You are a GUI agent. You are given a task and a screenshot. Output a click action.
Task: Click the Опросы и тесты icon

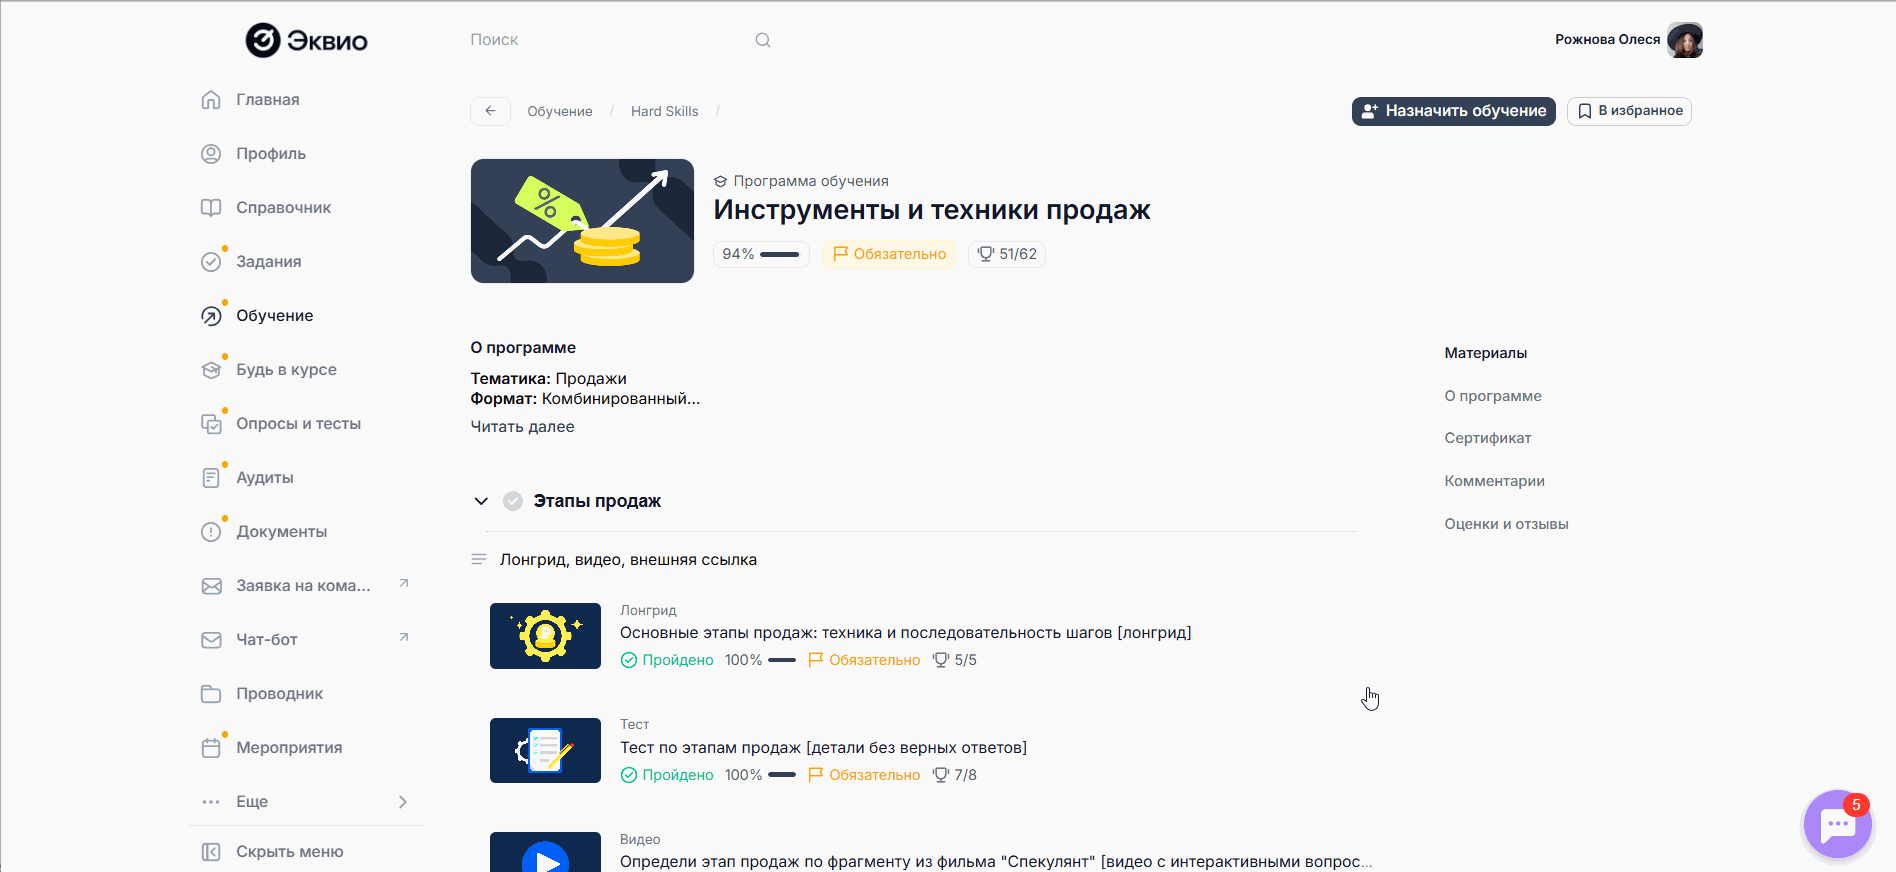211,424
